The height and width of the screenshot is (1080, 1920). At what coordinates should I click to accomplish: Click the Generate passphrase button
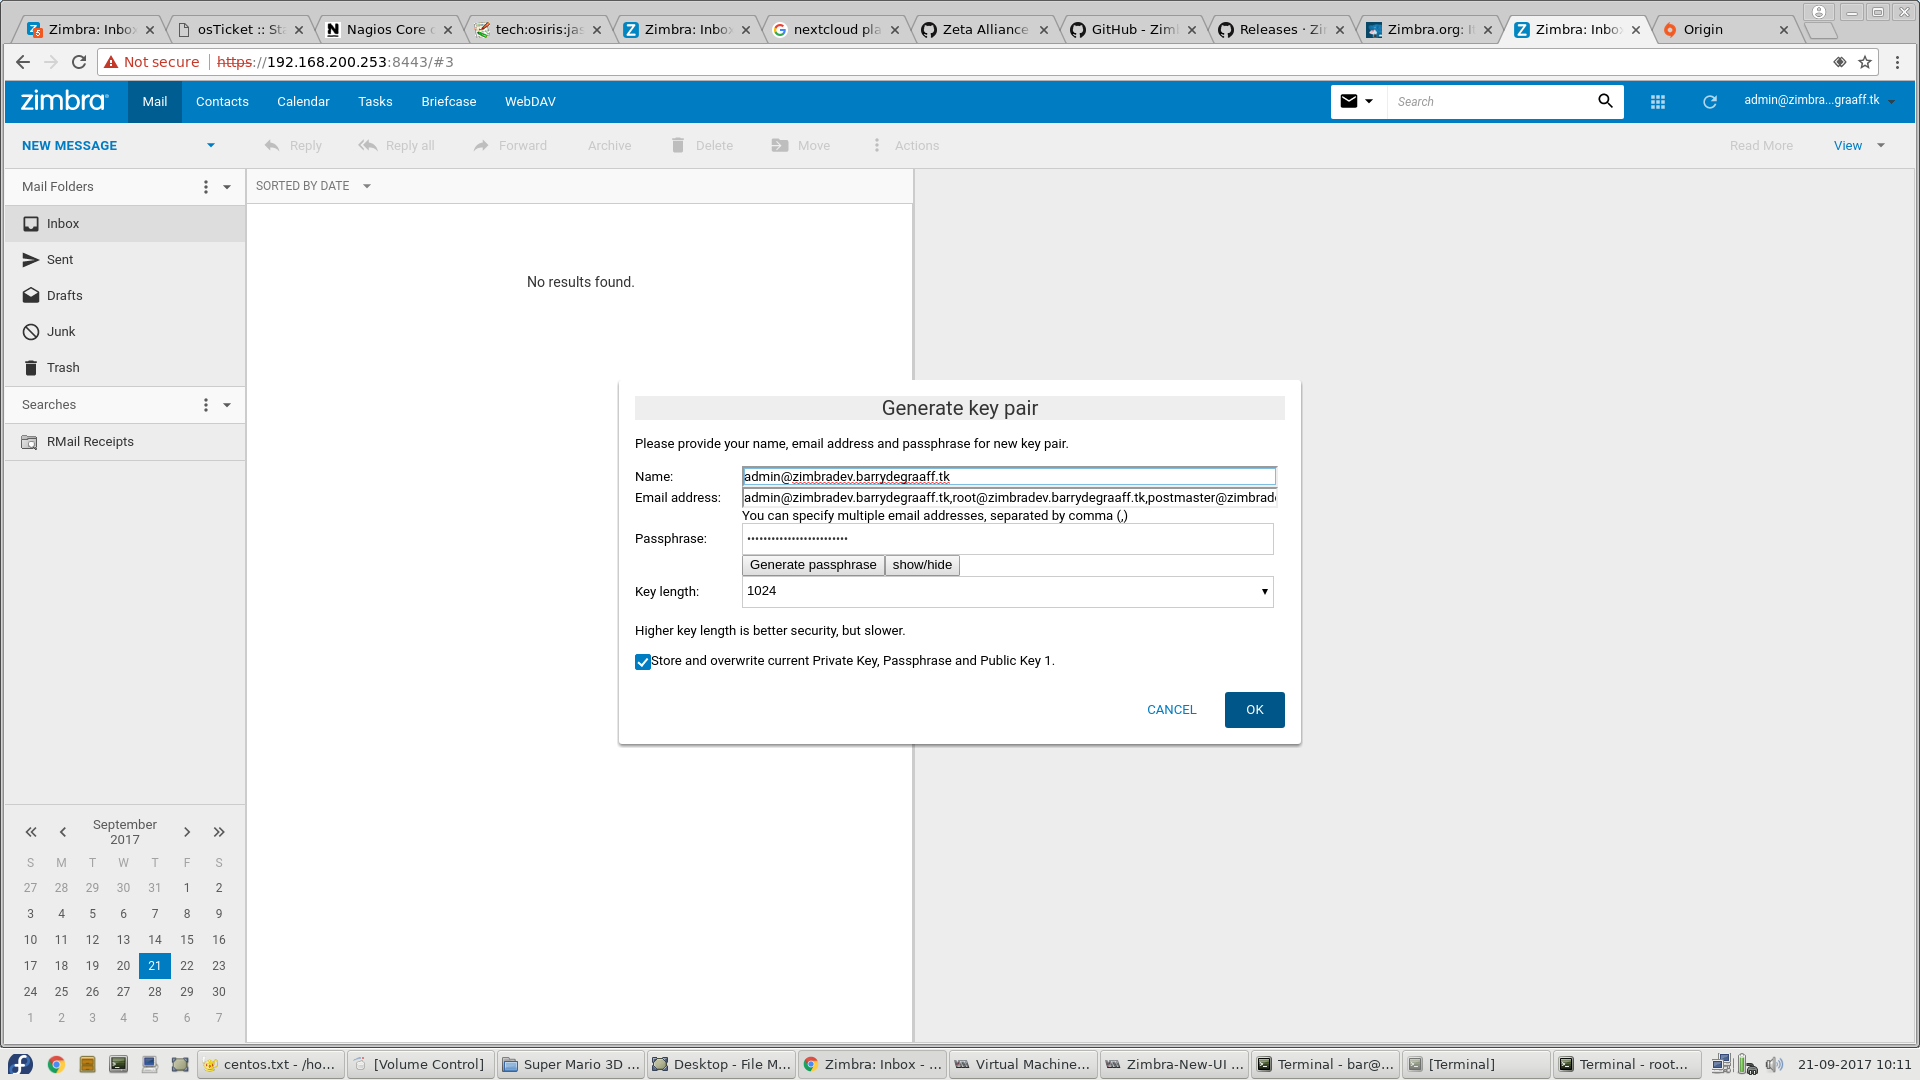click(x=813, y=565)
